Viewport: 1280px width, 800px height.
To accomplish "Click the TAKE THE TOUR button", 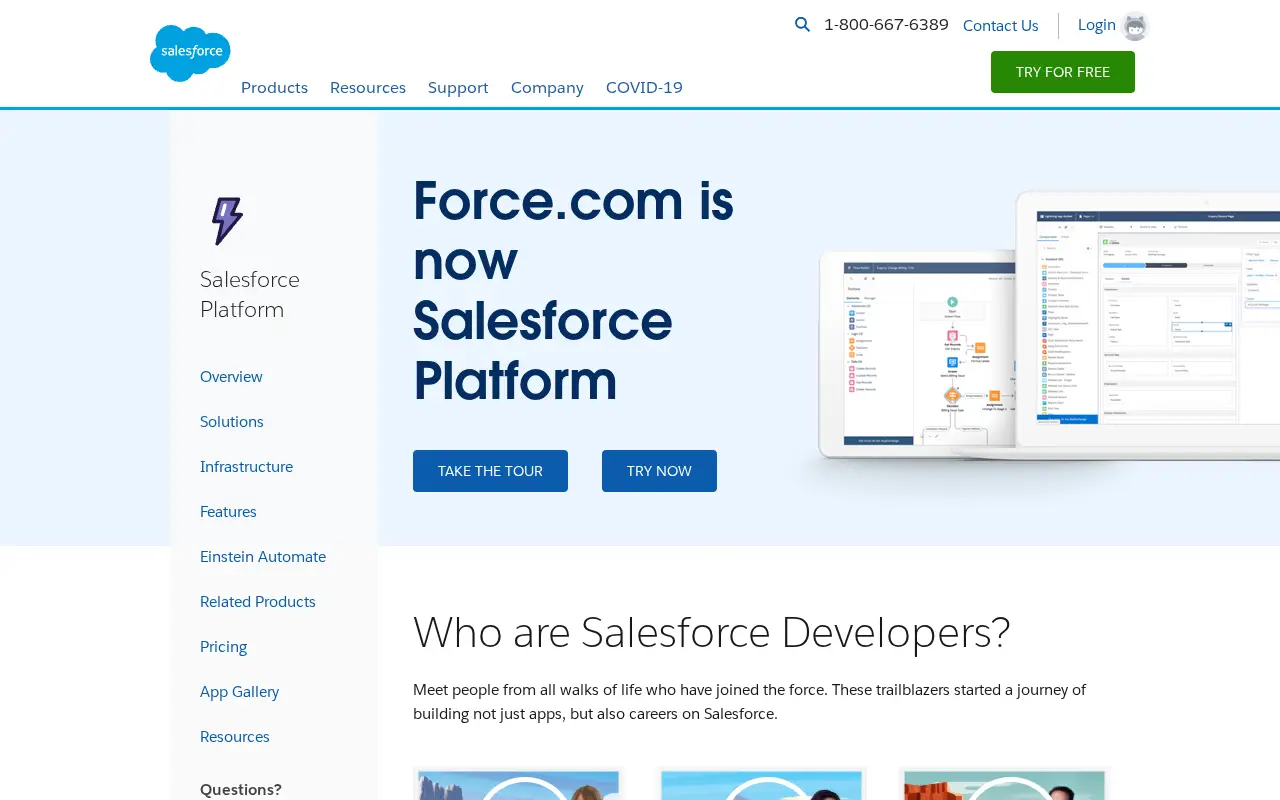I will (x=490, y=471).
